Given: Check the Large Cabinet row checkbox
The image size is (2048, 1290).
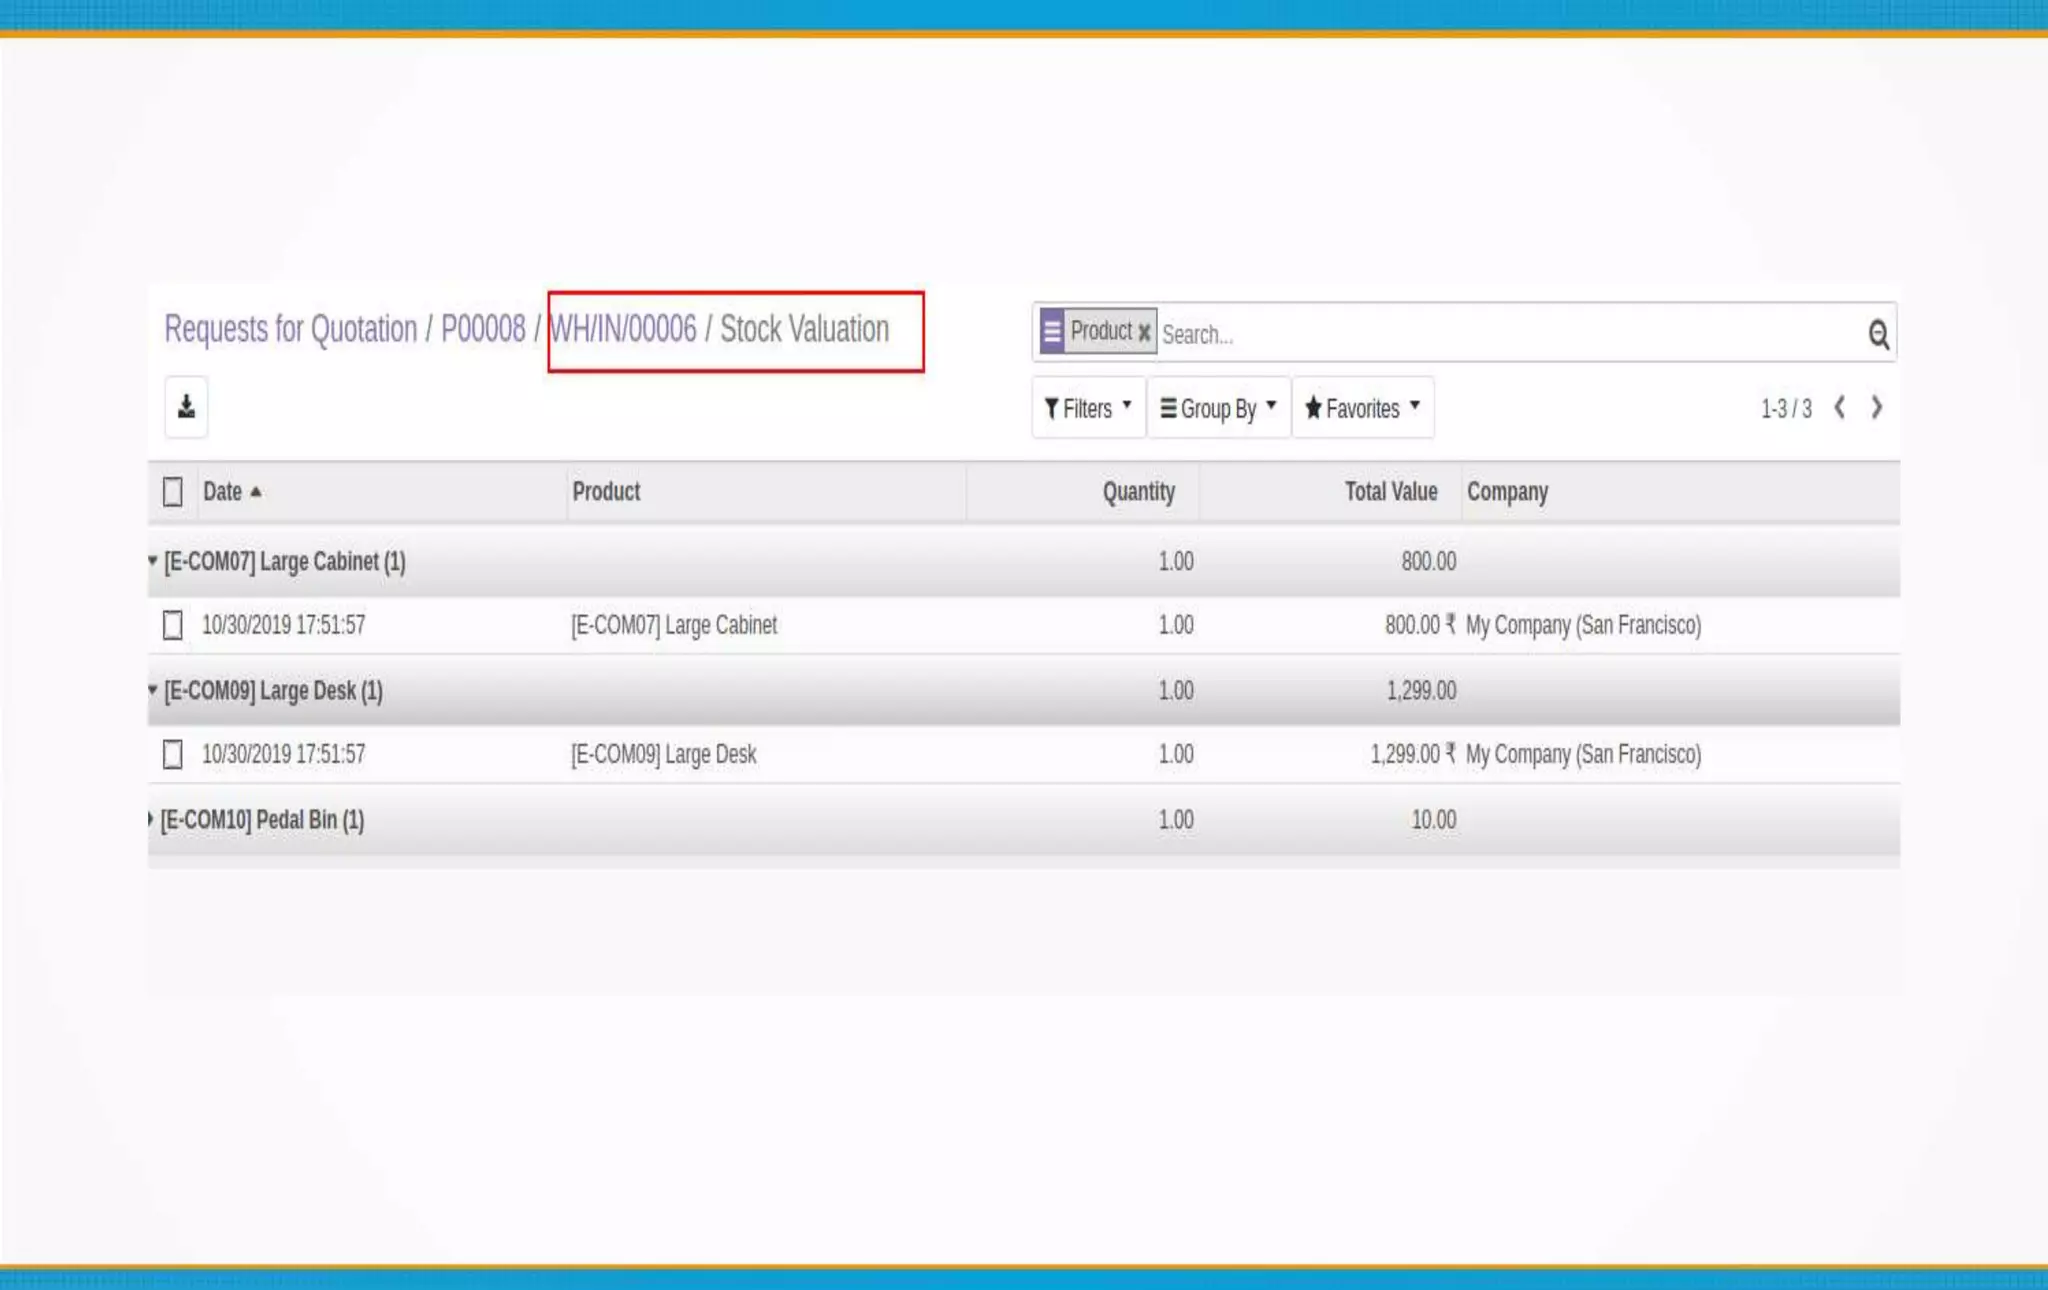Looking at the screenshot, I should pos(173,626).
